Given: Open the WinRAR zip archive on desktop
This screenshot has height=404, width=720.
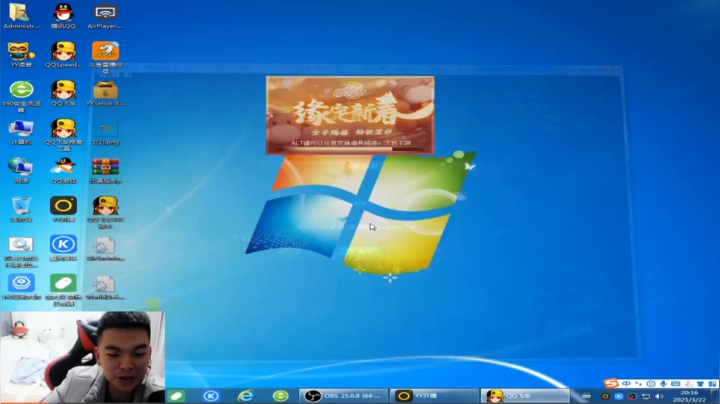Looking at the screenshot, I should point(105,171).
